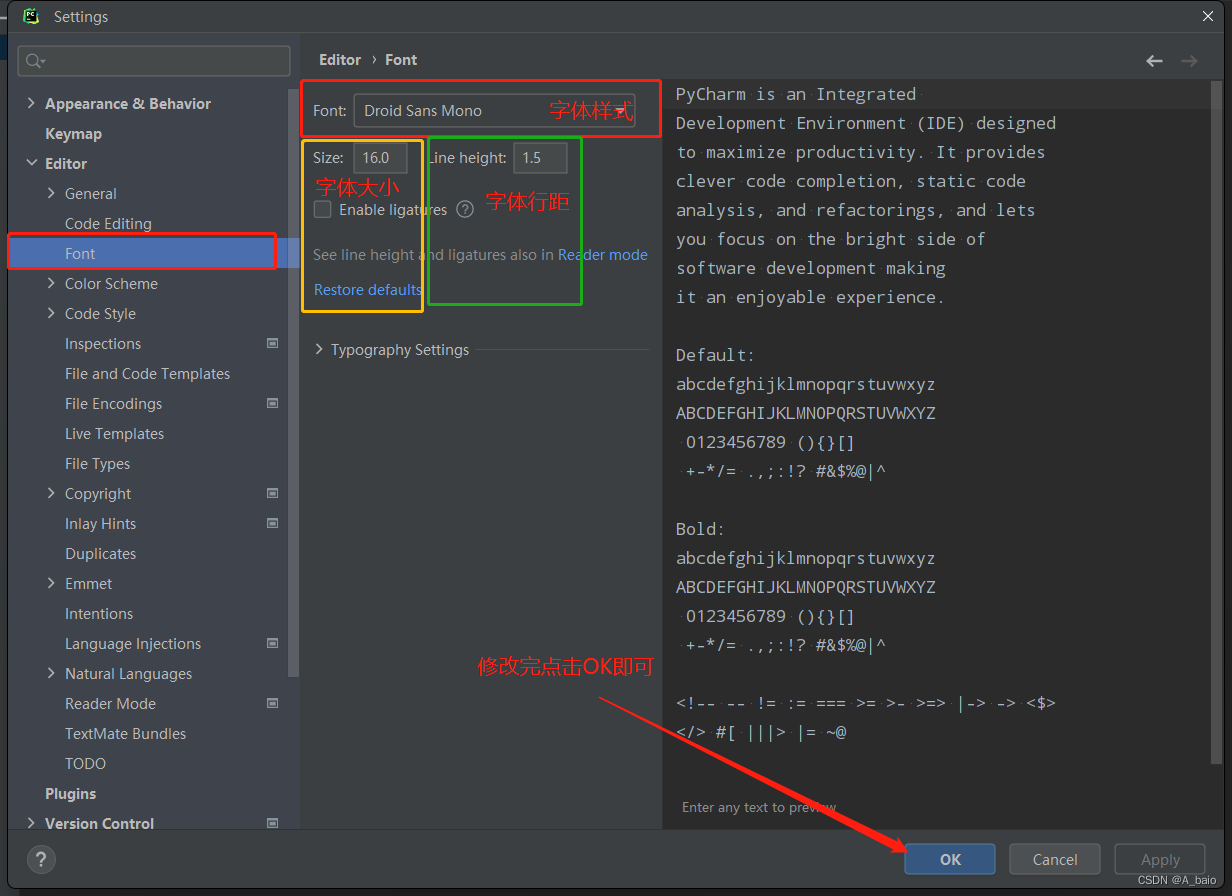Enable ligatures checkbox

click(322, 210)
